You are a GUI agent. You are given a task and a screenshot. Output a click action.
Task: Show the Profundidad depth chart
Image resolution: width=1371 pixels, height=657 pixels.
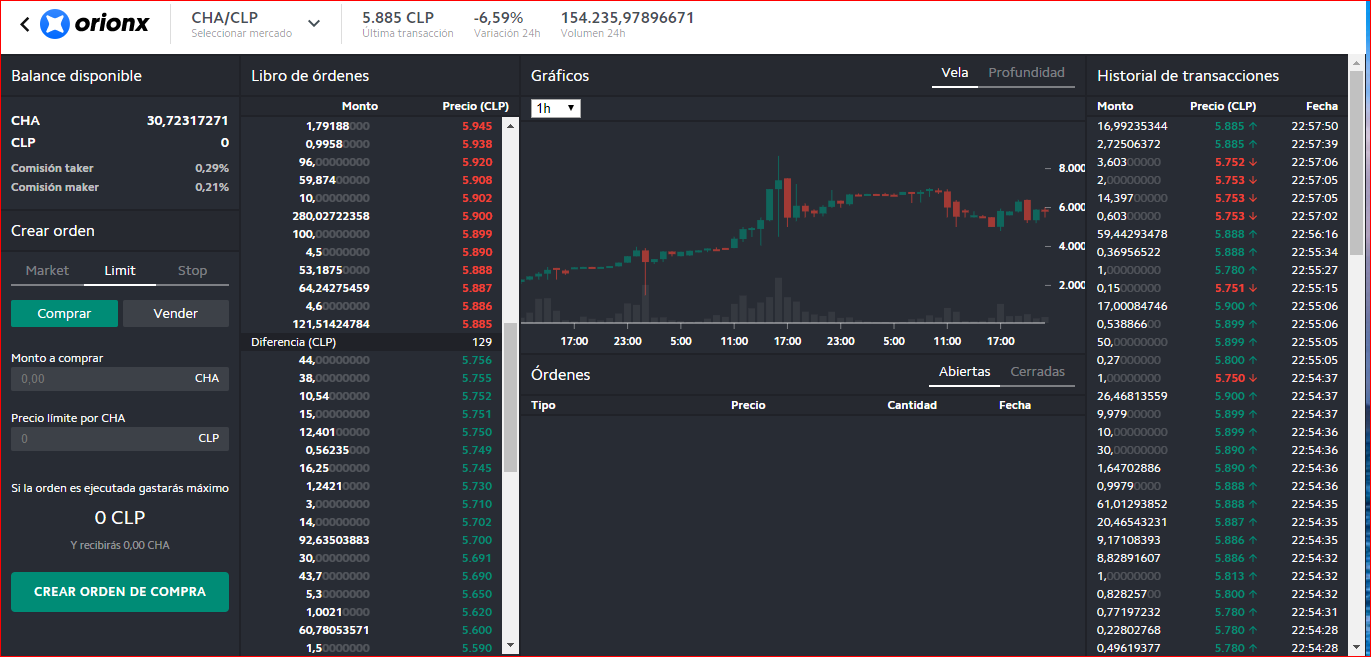pyautogui.click(x=1026, y=73)
